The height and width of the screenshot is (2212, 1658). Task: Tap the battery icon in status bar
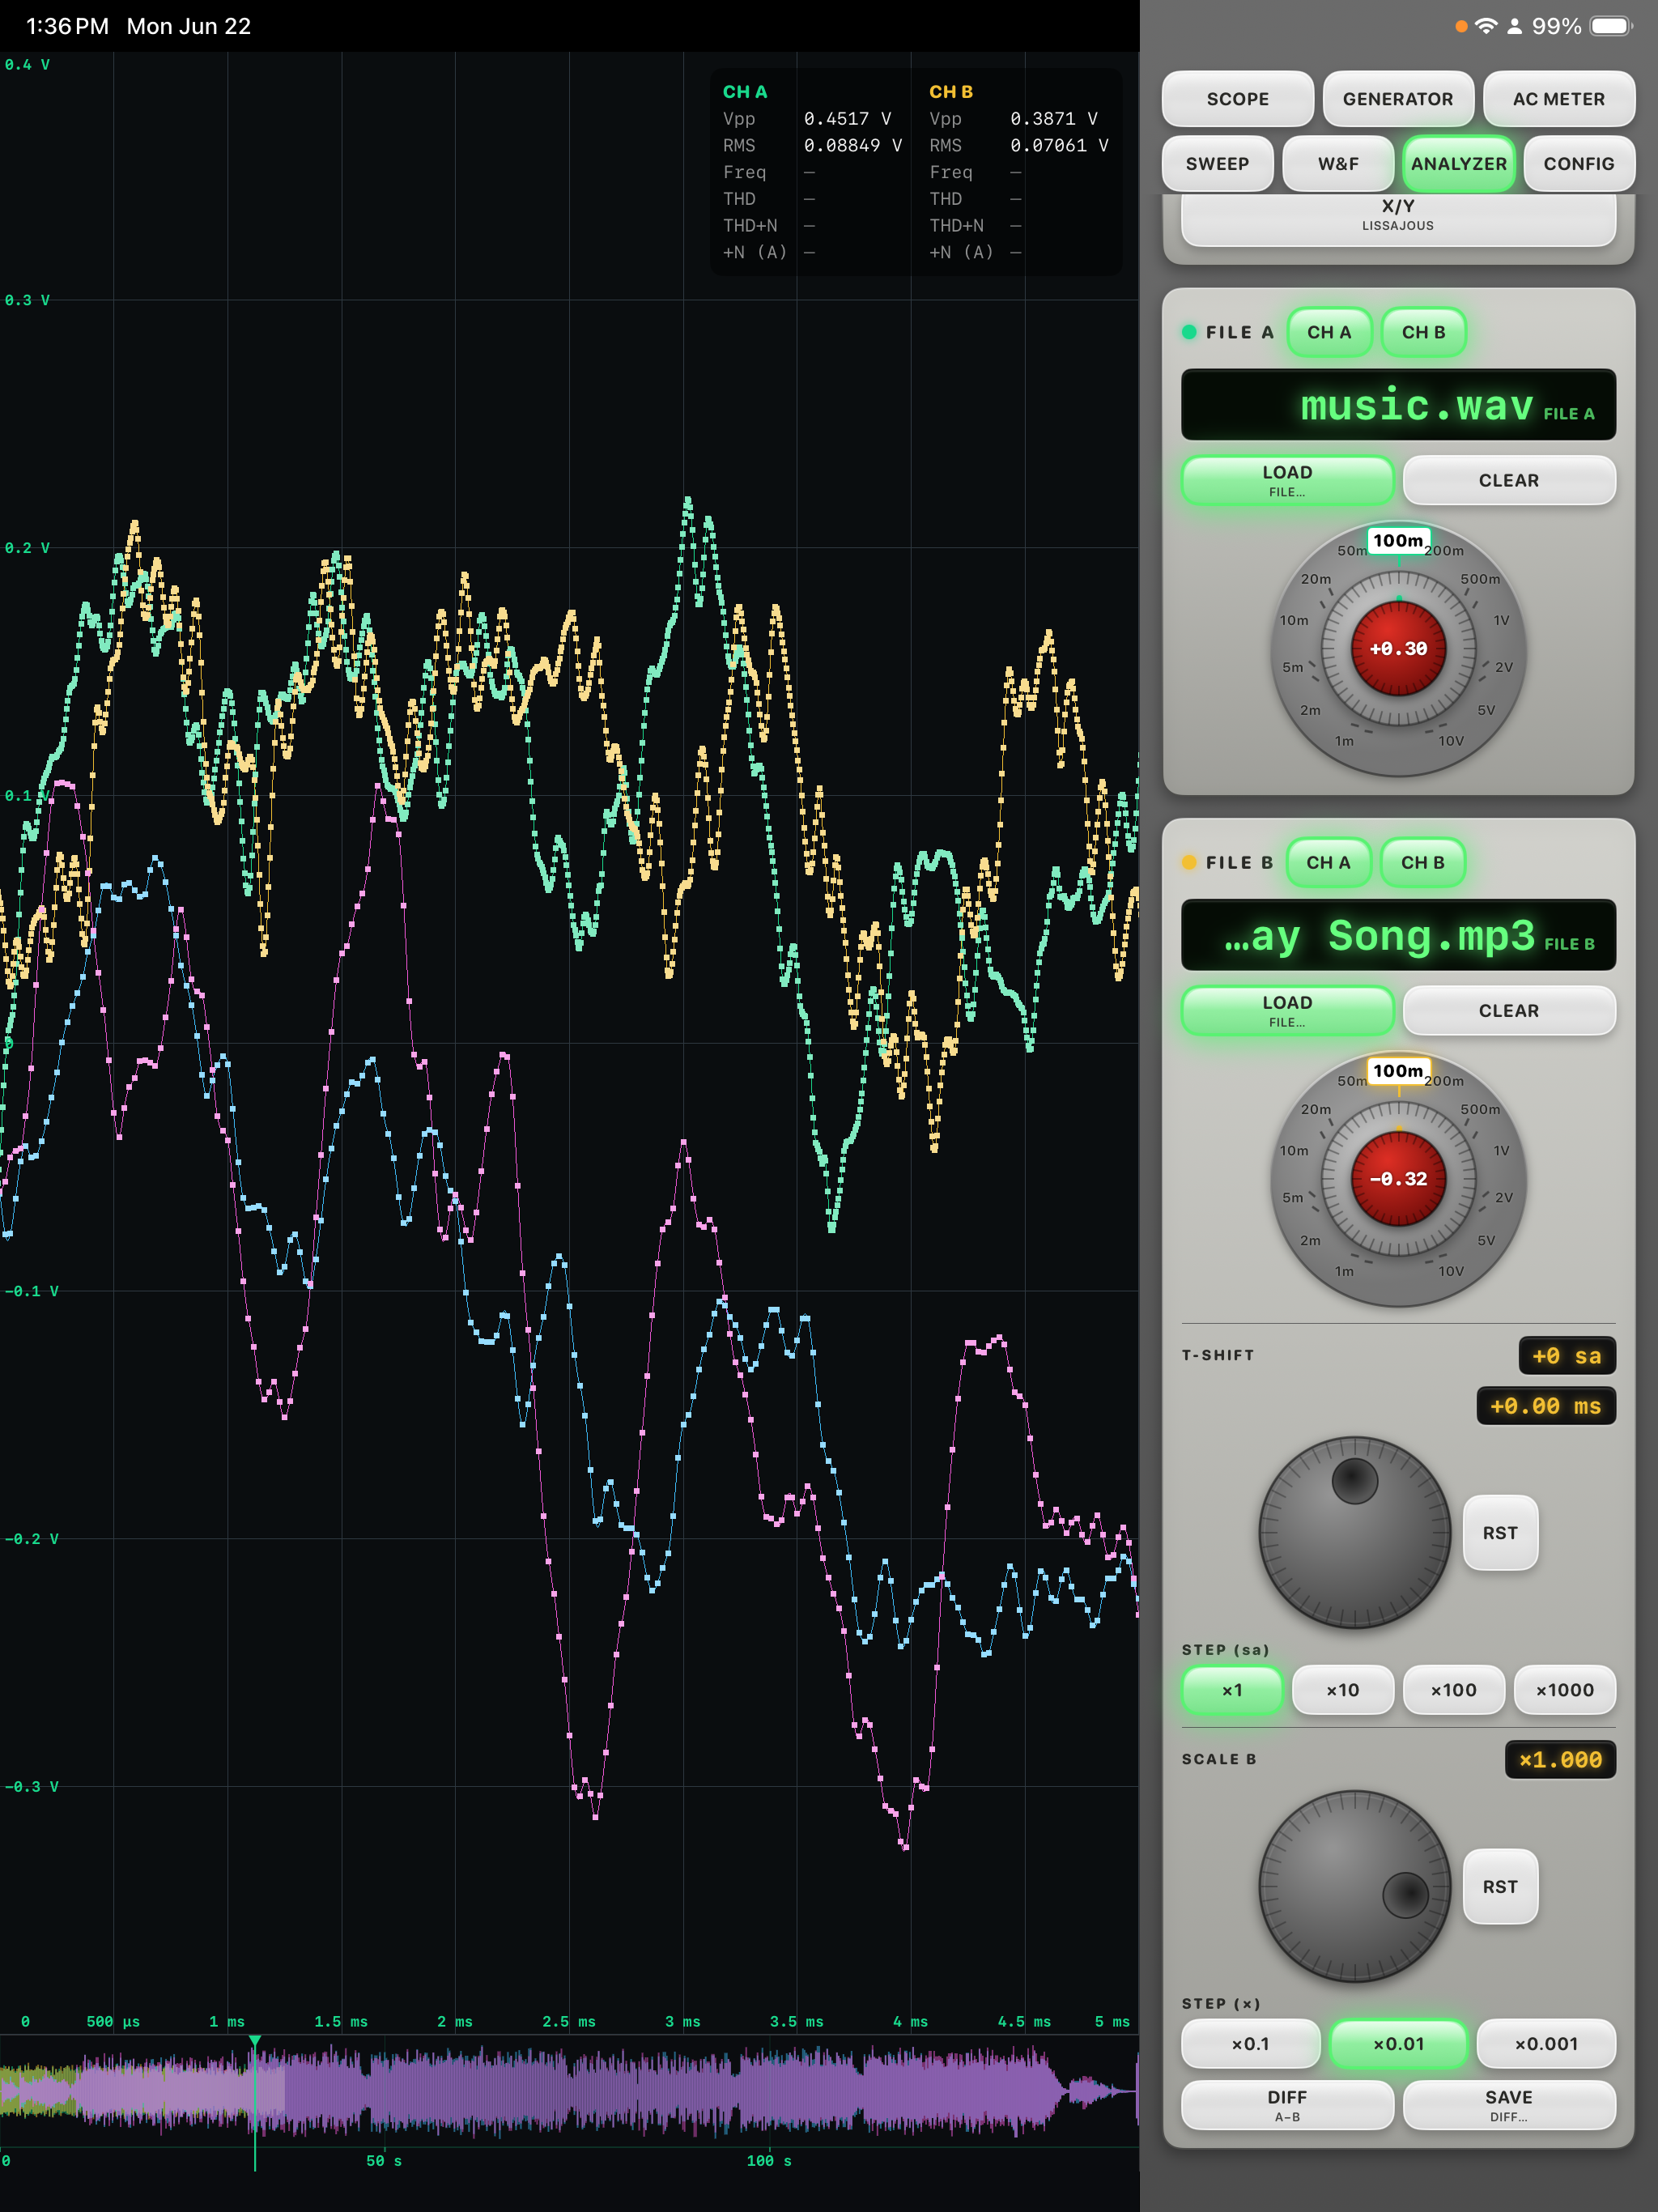[x=1612, y=26]
